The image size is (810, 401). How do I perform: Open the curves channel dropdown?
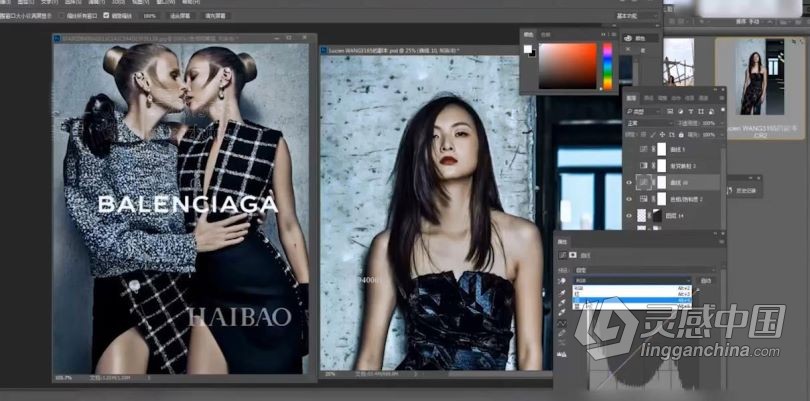(632, 281)
